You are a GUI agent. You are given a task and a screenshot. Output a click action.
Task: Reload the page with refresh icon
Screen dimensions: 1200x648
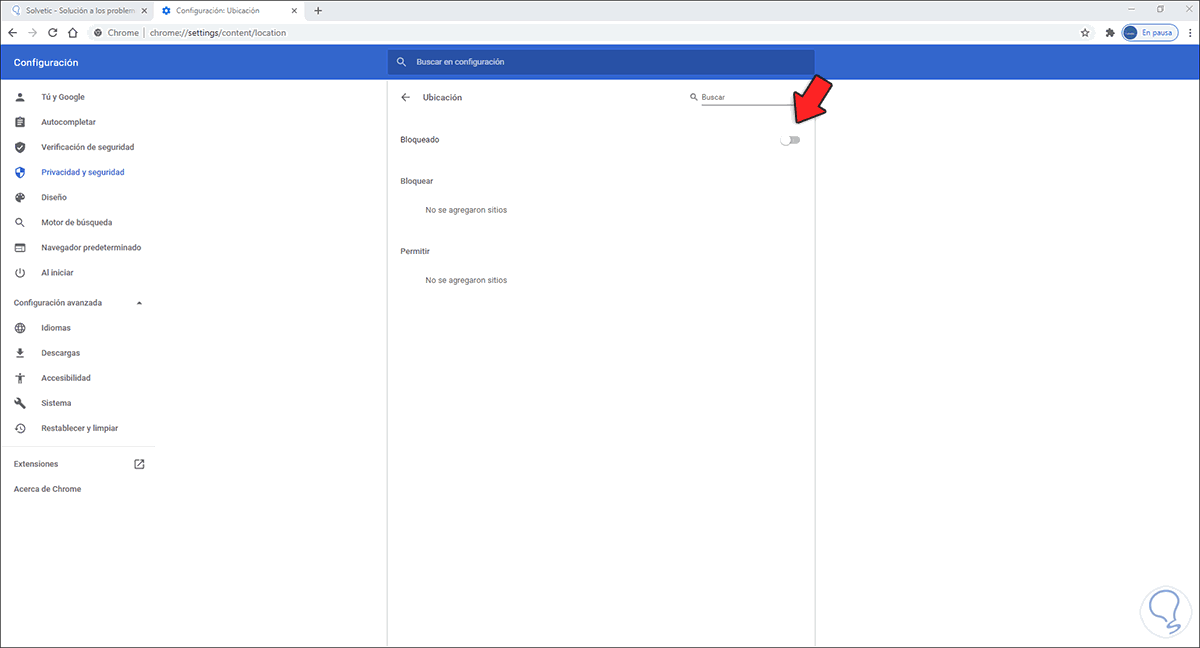pos(53,32)
